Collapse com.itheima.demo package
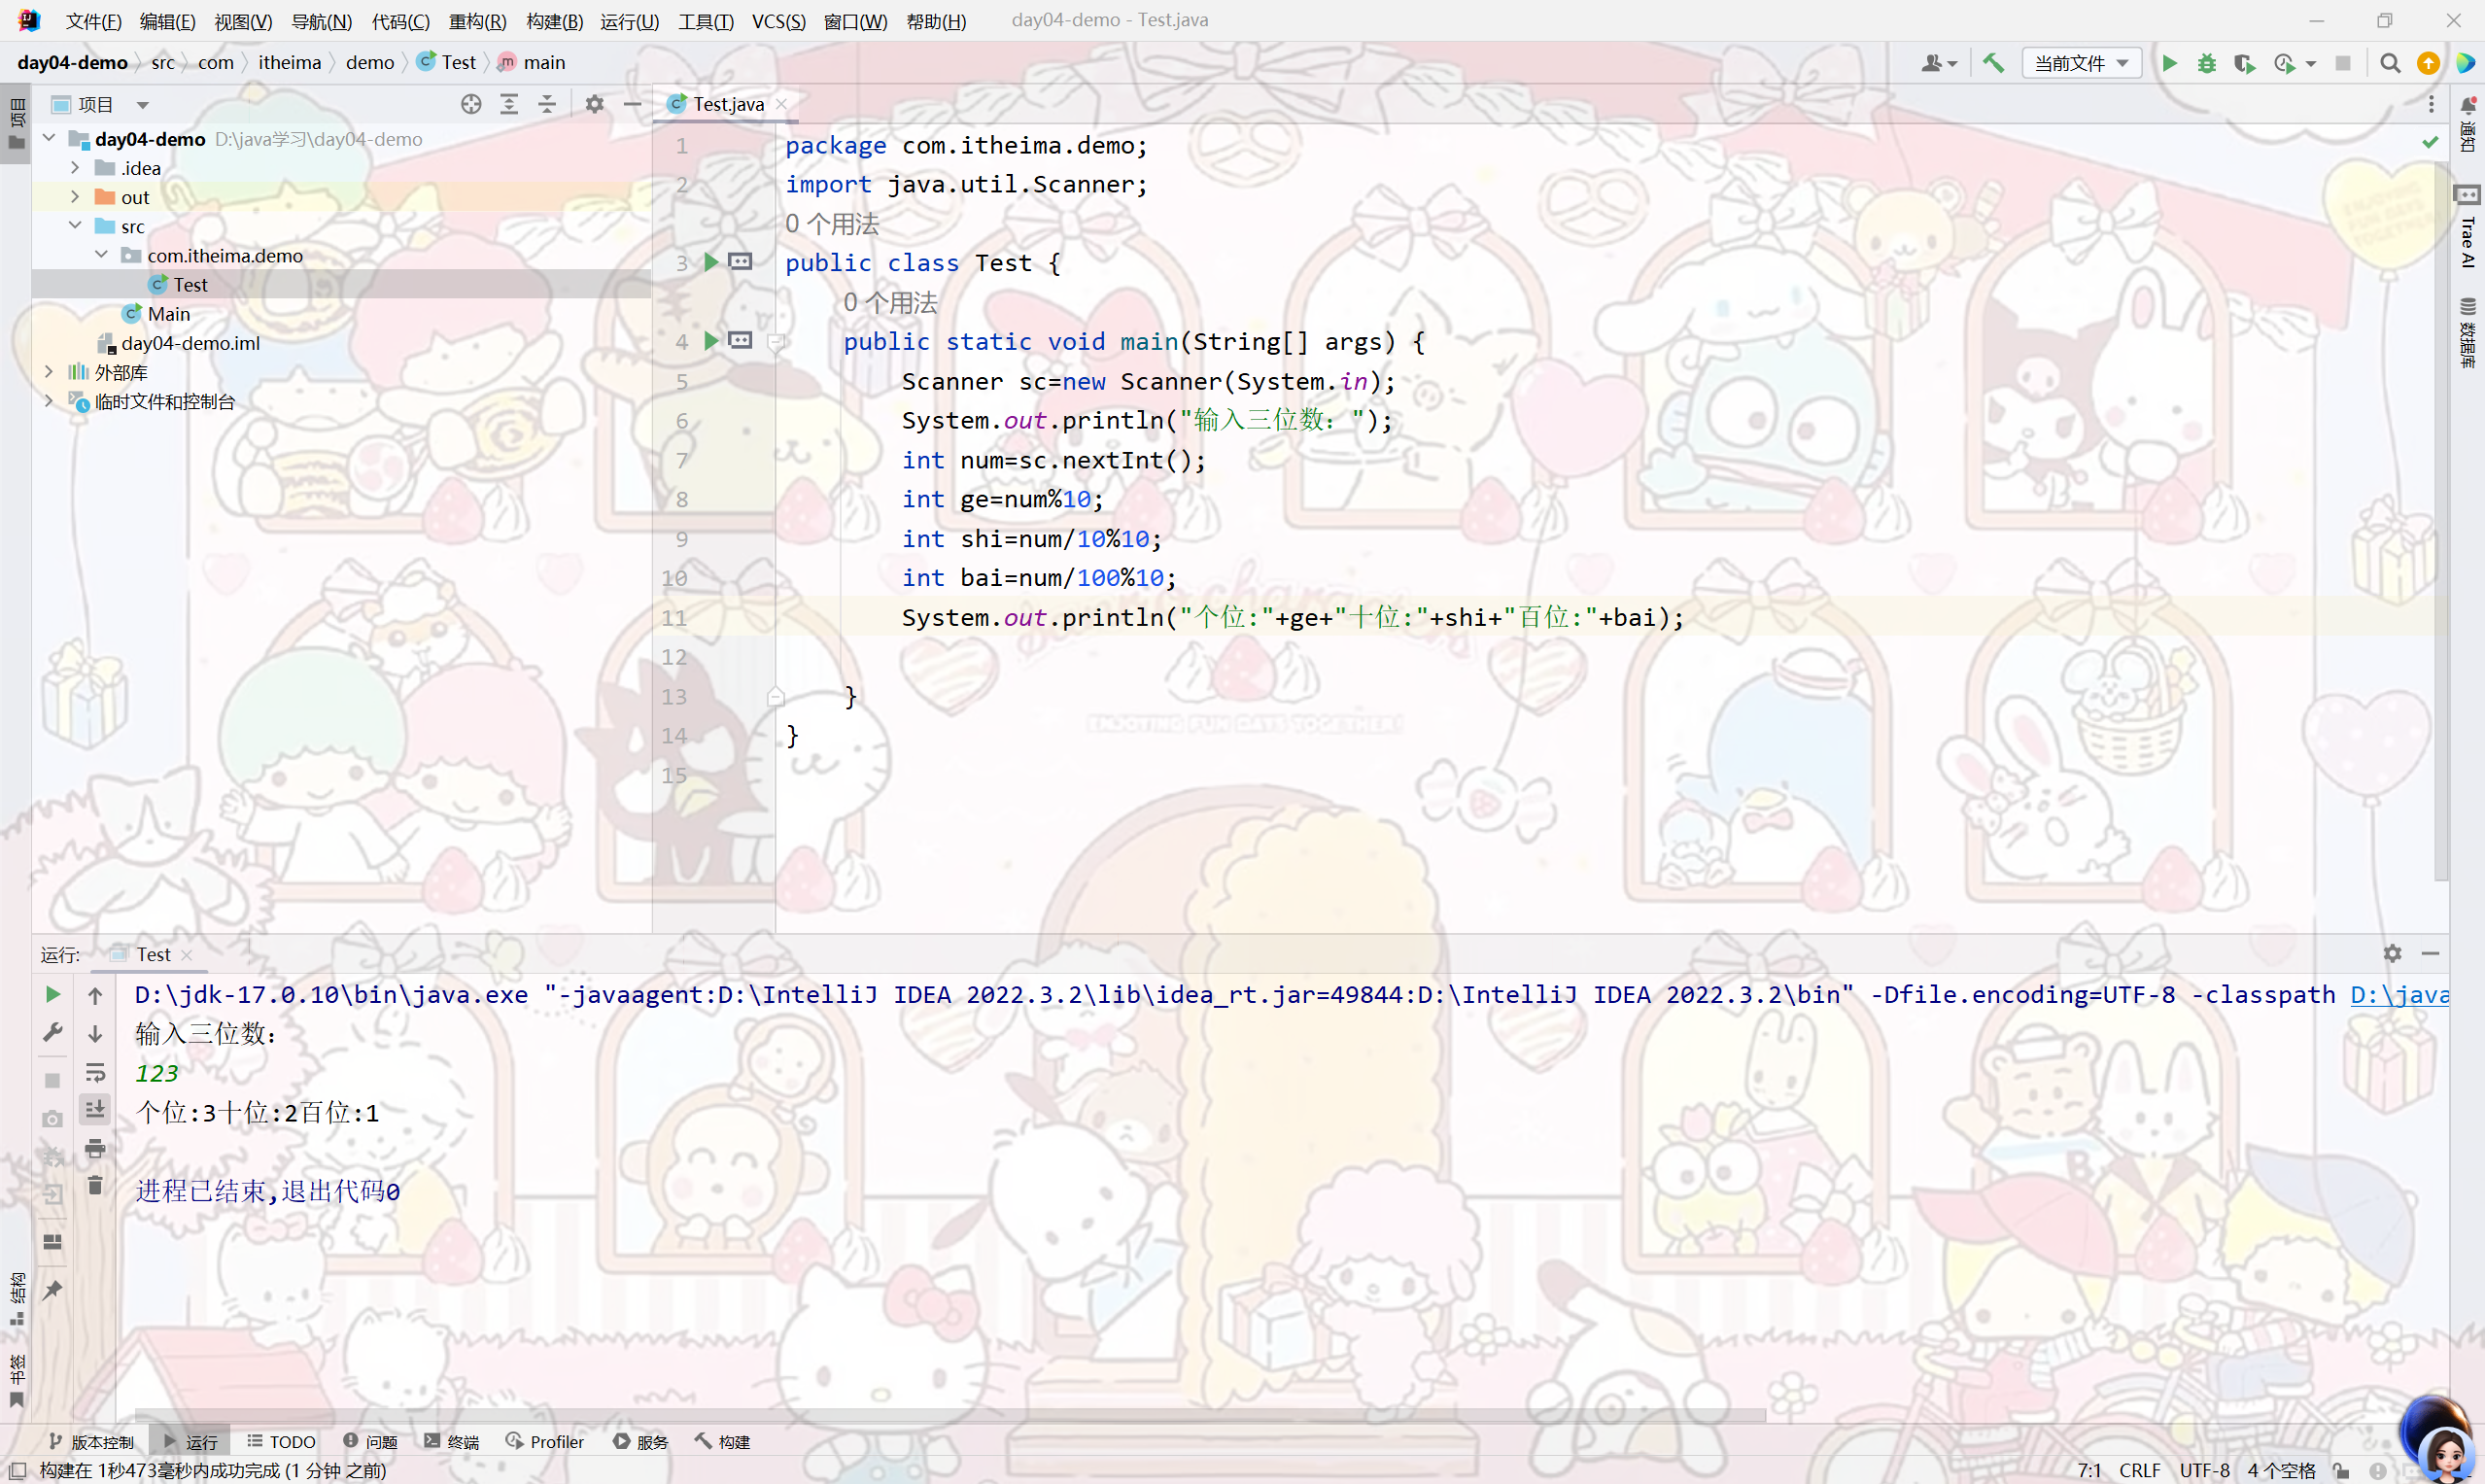This screenshot has height=1484, width=2485. click(x=101, y=255)
